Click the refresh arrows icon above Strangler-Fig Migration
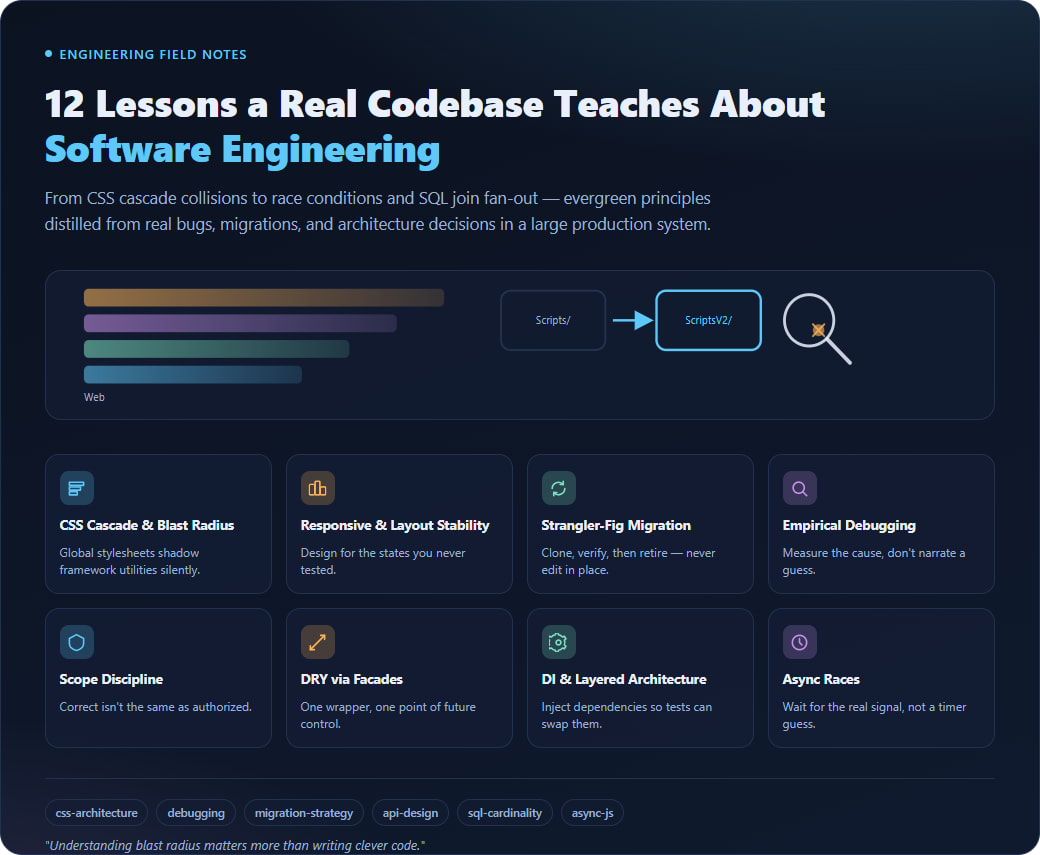This screenshot has width=1040, height=855. pos(558,488)
